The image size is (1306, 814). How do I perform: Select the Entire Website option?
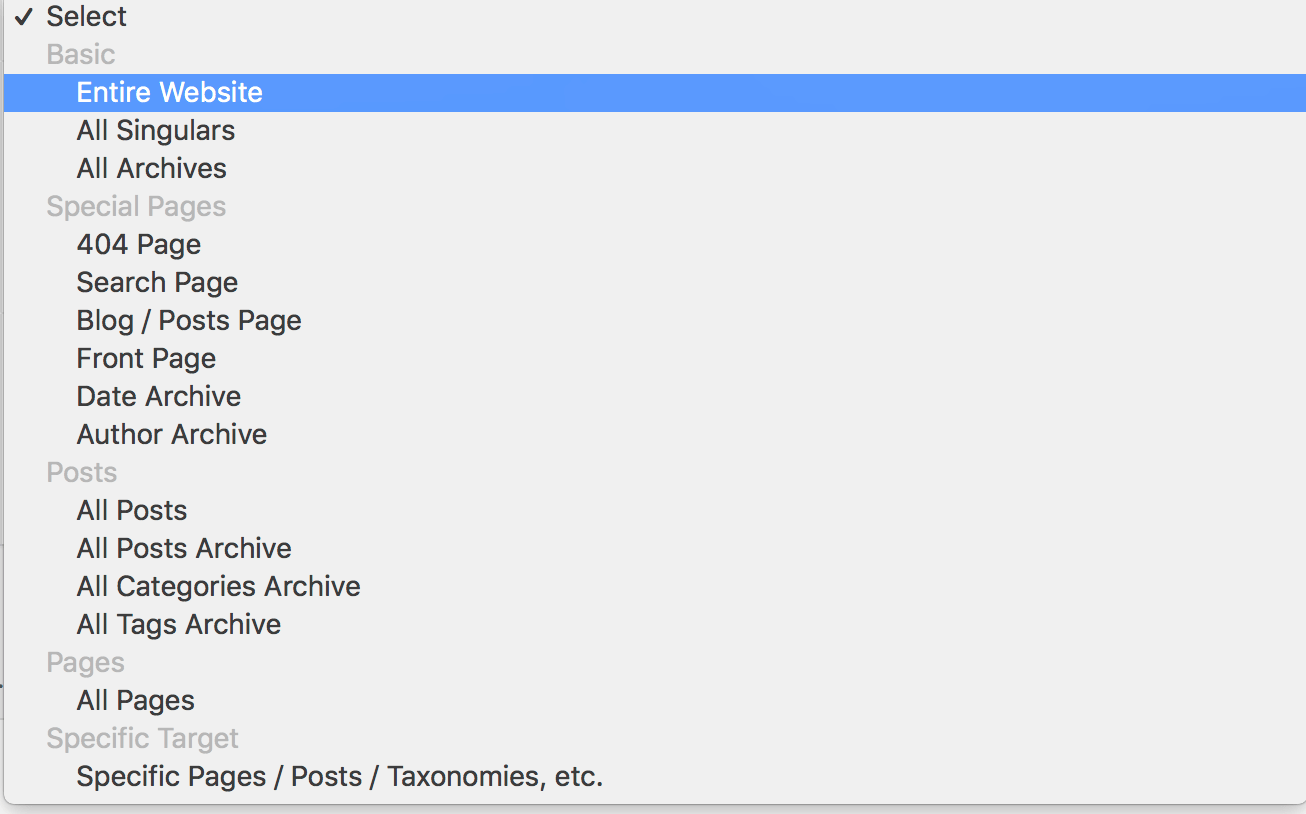[x=170, y=92]
